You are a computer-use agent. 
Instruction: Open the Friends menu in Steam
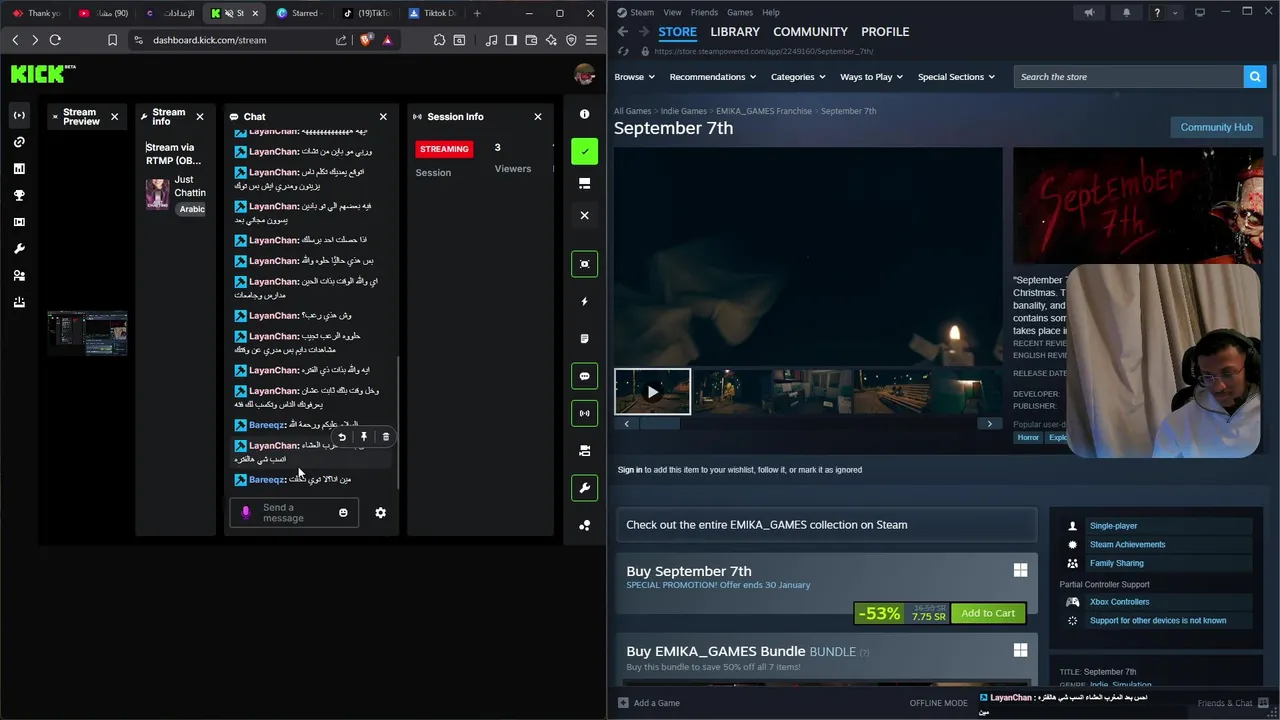(704, 12)
